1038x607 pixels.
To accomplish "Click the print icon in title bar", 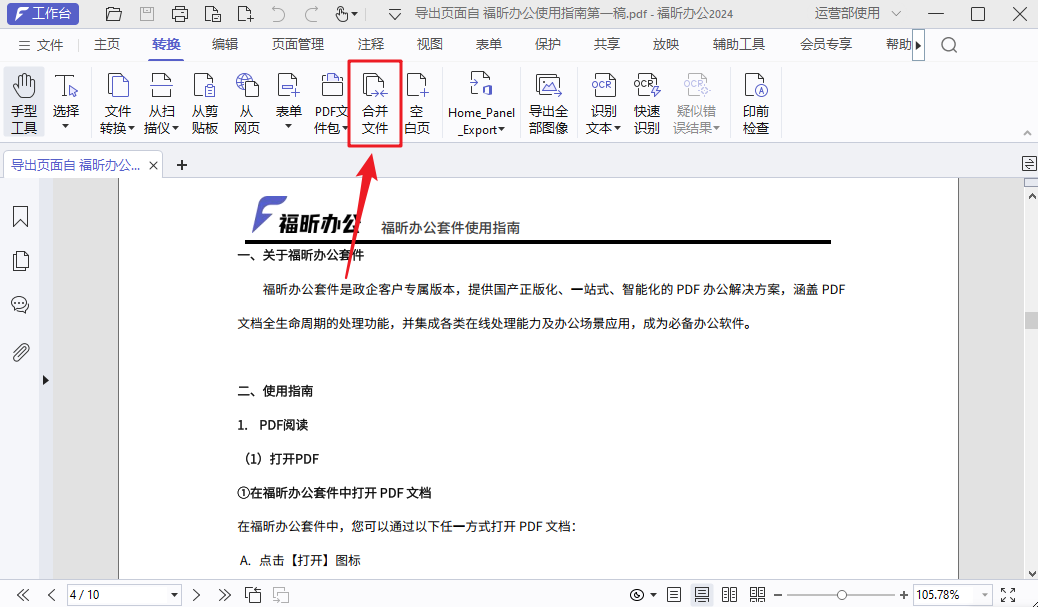I will 179,14.
